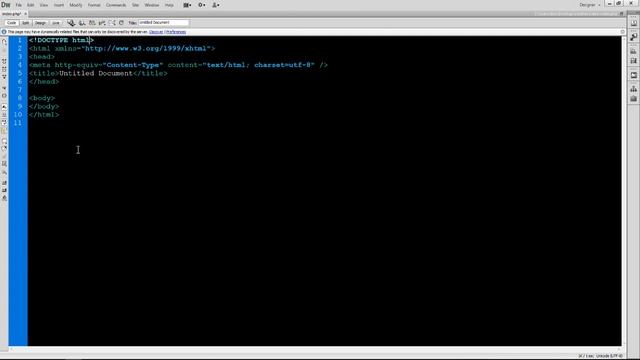Open the Help menu
Image resolution: width=640 pixels, height=360 pixels.
pos(169,5)
